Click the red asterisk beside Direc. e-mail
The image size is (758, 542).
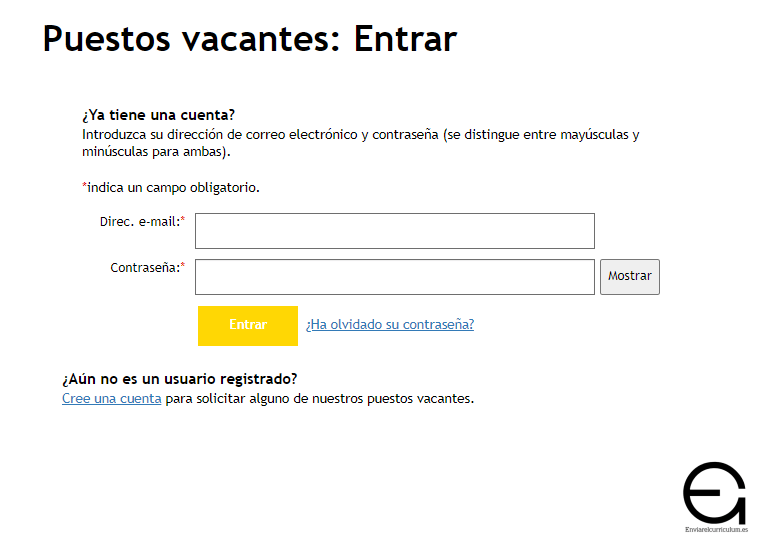(183, 219)
